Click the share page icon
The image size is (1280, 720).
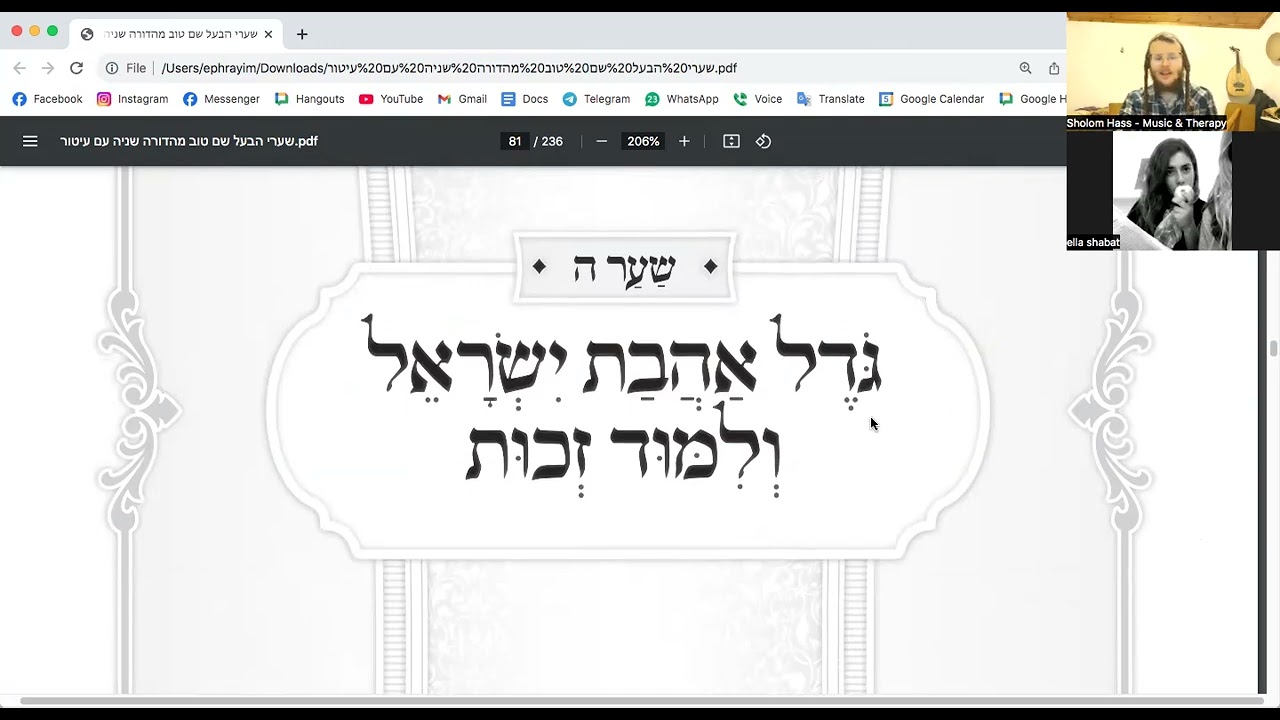point(1054,68)
